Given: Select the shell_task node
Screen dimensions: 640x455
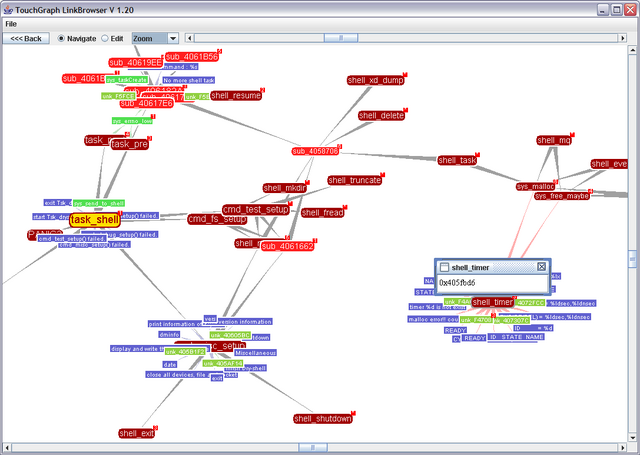Looking at the screenshot, I should (x=457, y=160).
